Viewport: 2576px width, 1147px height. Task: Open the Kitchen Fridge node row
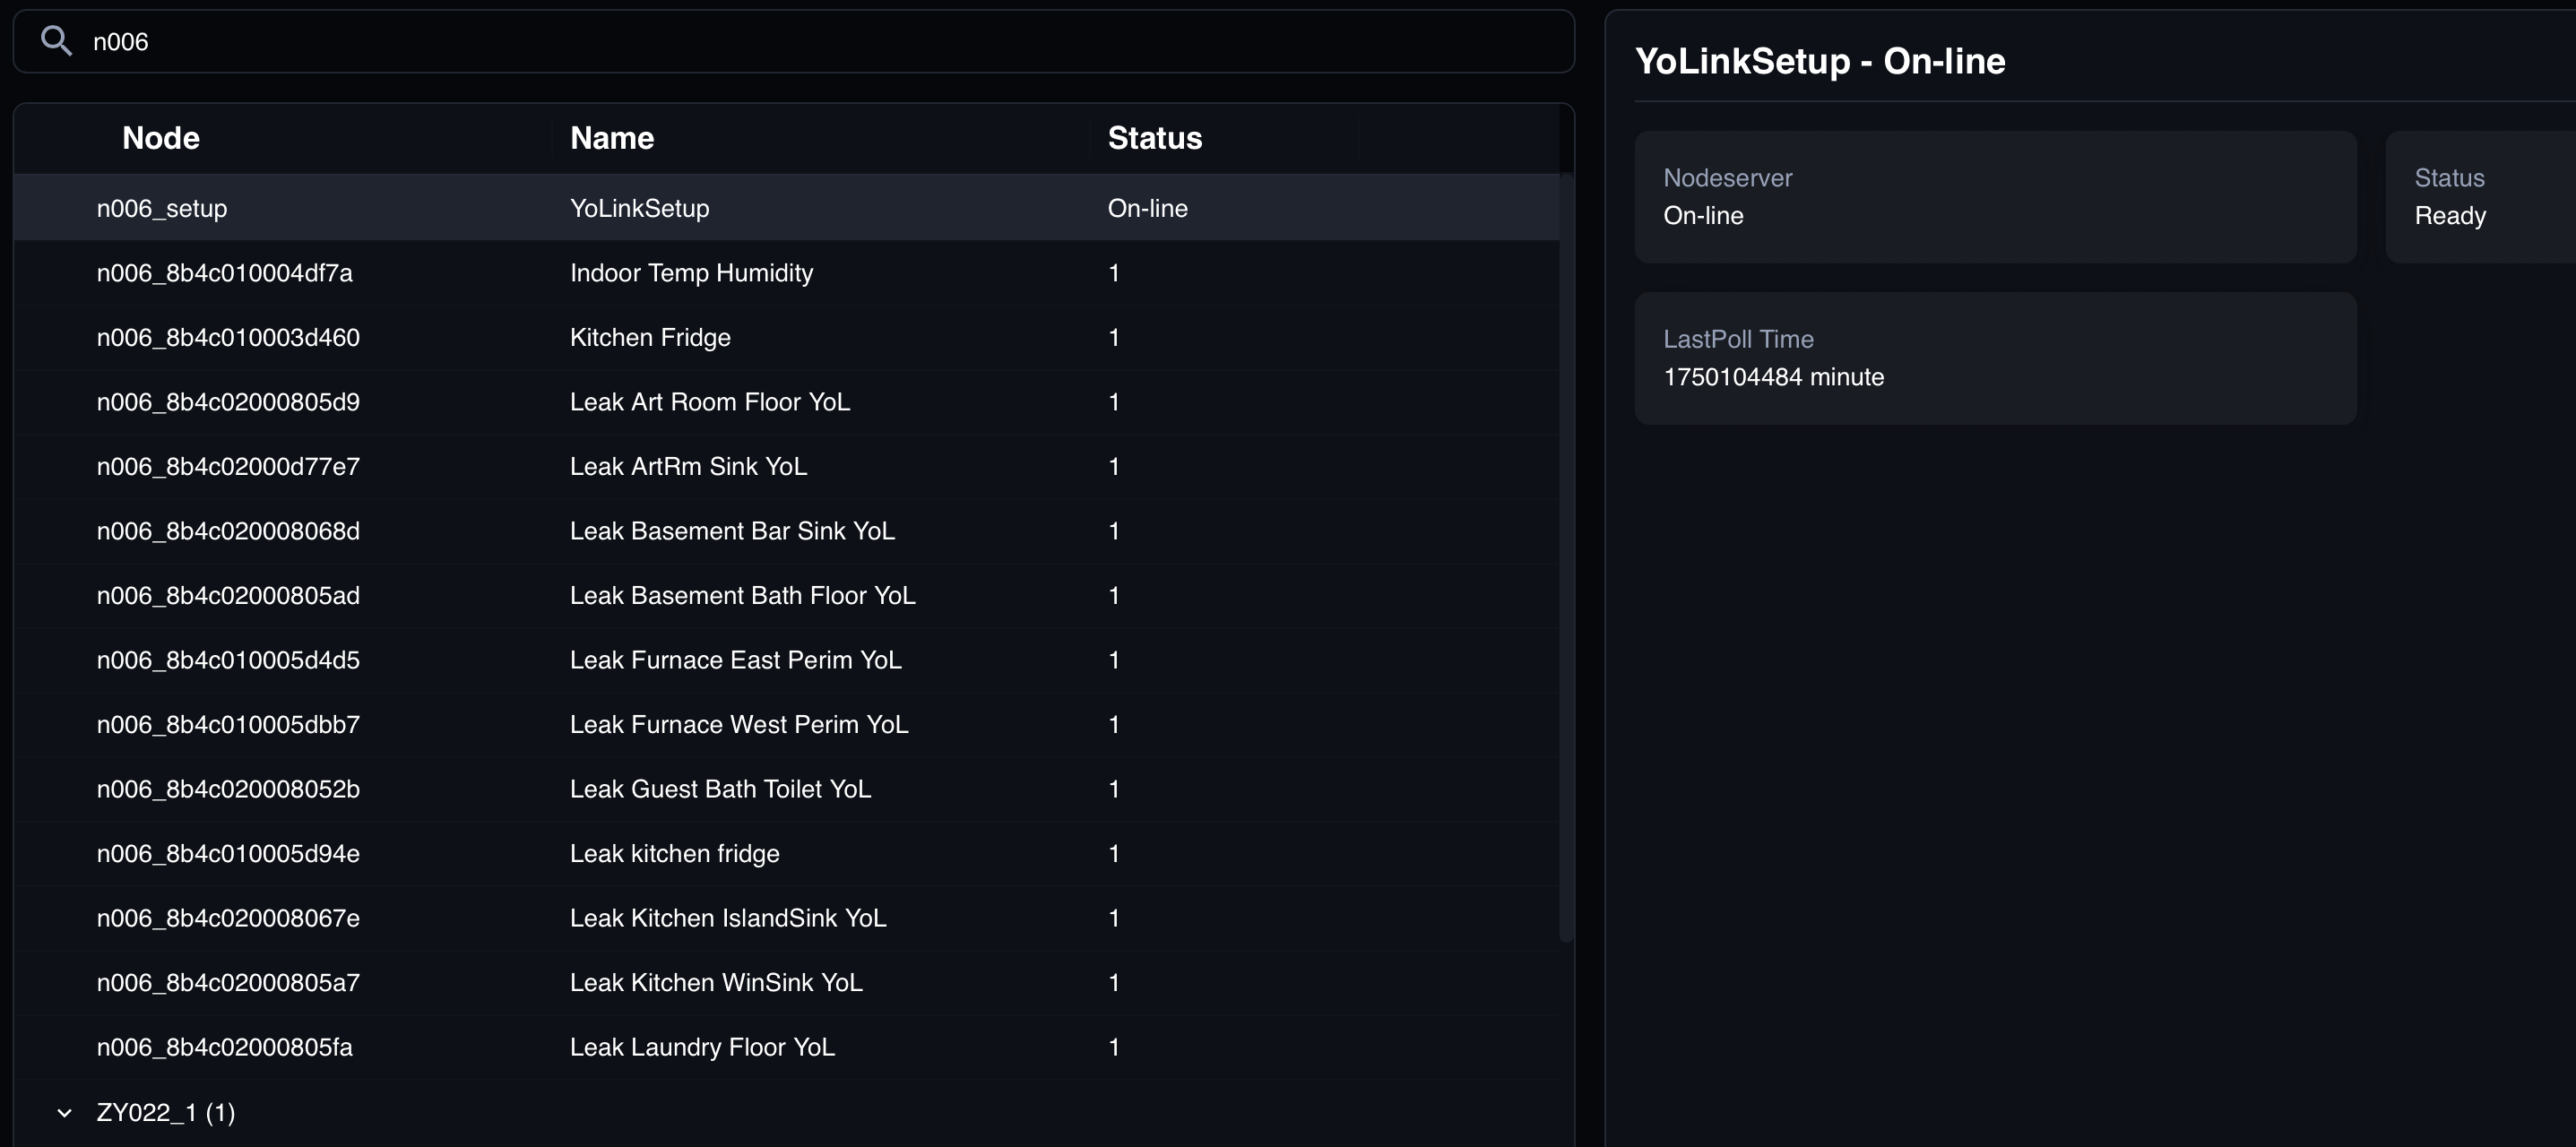[x=650, y=338]
